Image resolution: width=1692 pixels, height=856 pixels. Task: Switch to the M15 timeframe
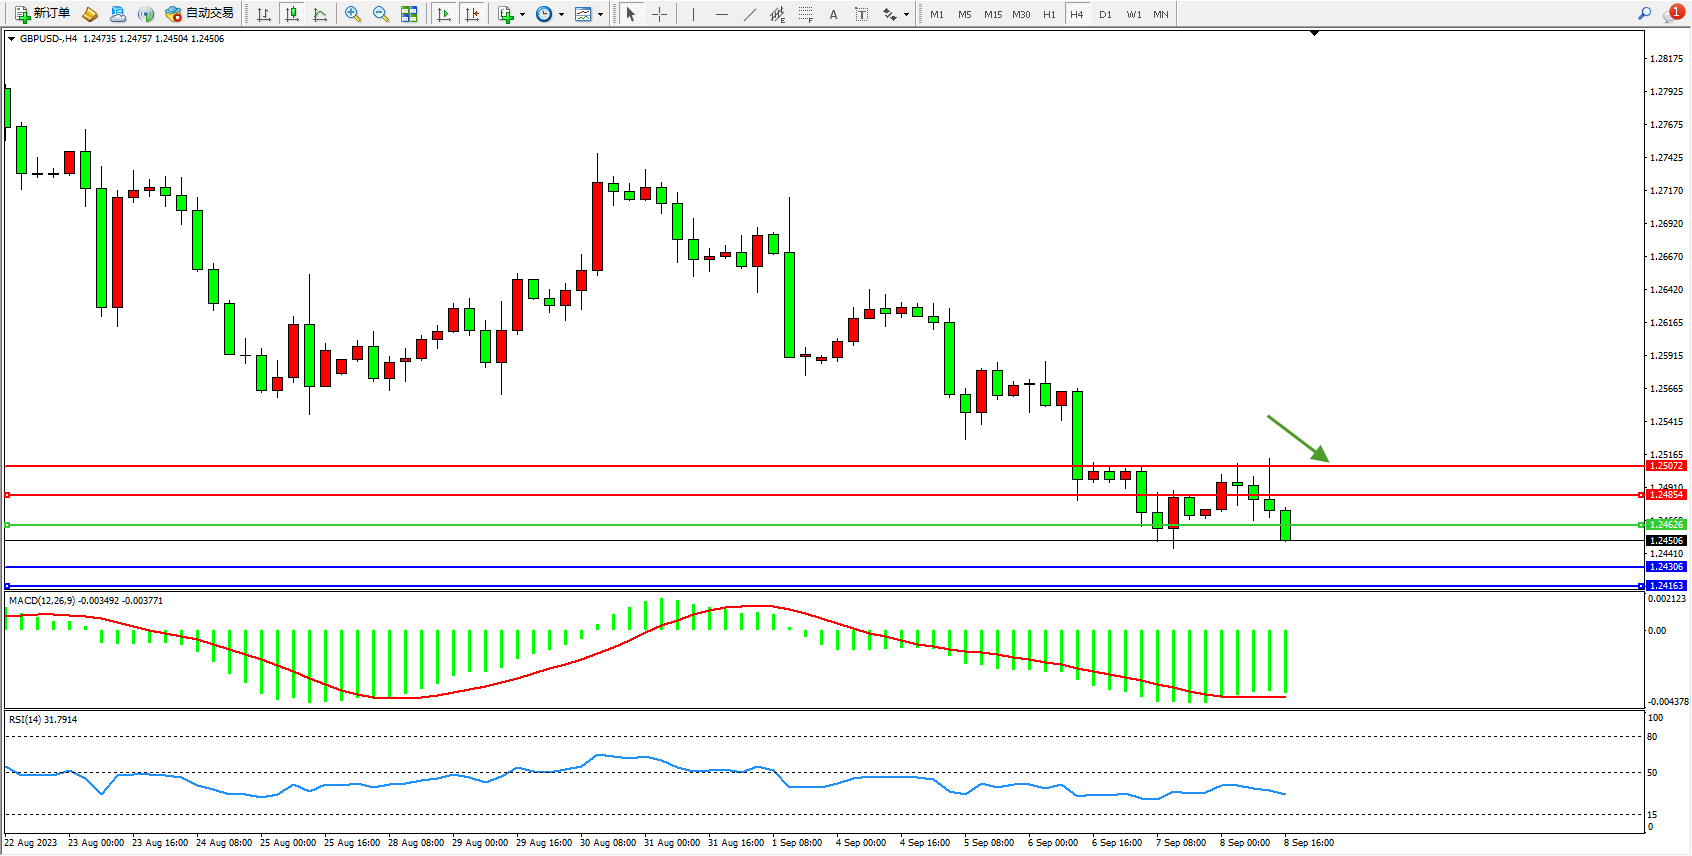992,14
